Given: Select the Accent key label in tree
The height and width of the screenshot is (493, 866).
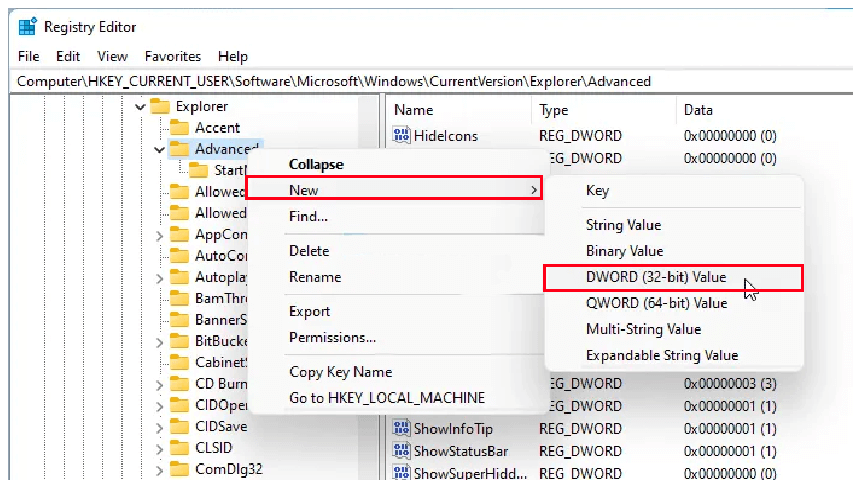Looking at the screenshot, I should coord(217,128).
